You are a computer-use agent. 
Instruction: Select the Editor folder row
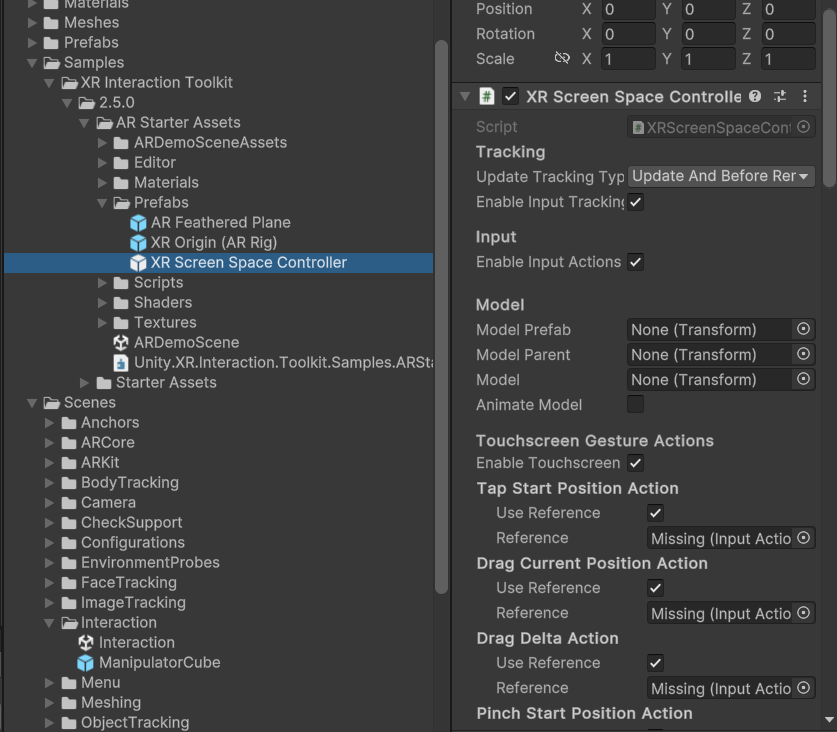(219, 163)
